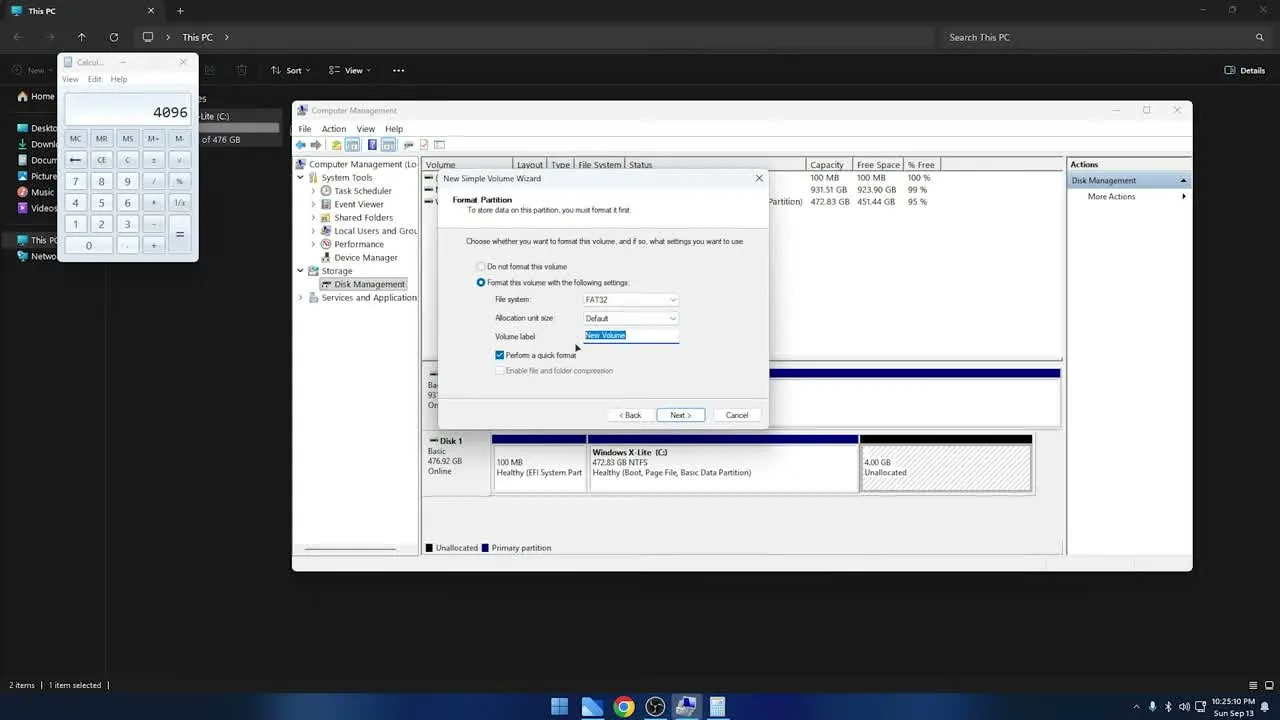Click the Details button in File Explorer
This screenshot has width=1280, height=720.
click(x=1245, y=70)
